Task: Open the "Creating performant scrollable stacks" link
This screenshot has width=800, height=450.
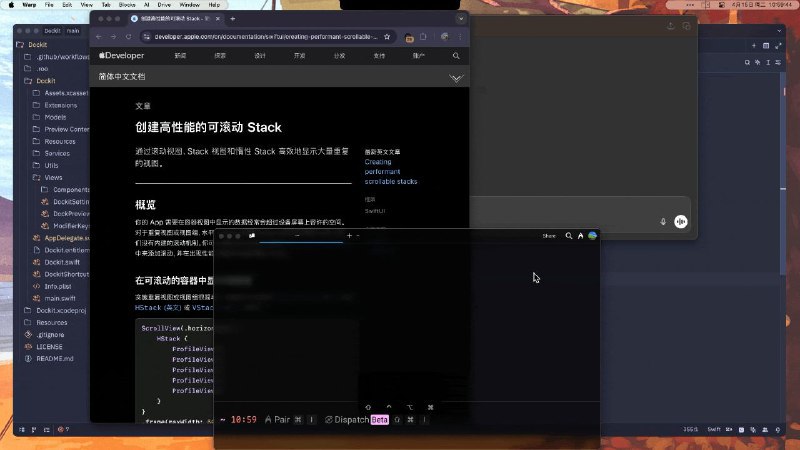Action: pyautogui.click(x=390, y=171)
